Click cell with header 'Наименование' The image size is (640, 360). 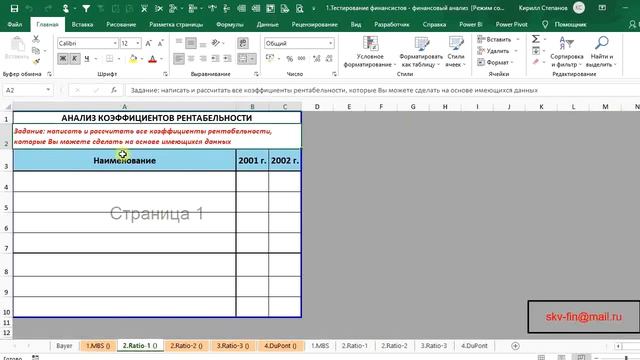[x=124, y=160]
